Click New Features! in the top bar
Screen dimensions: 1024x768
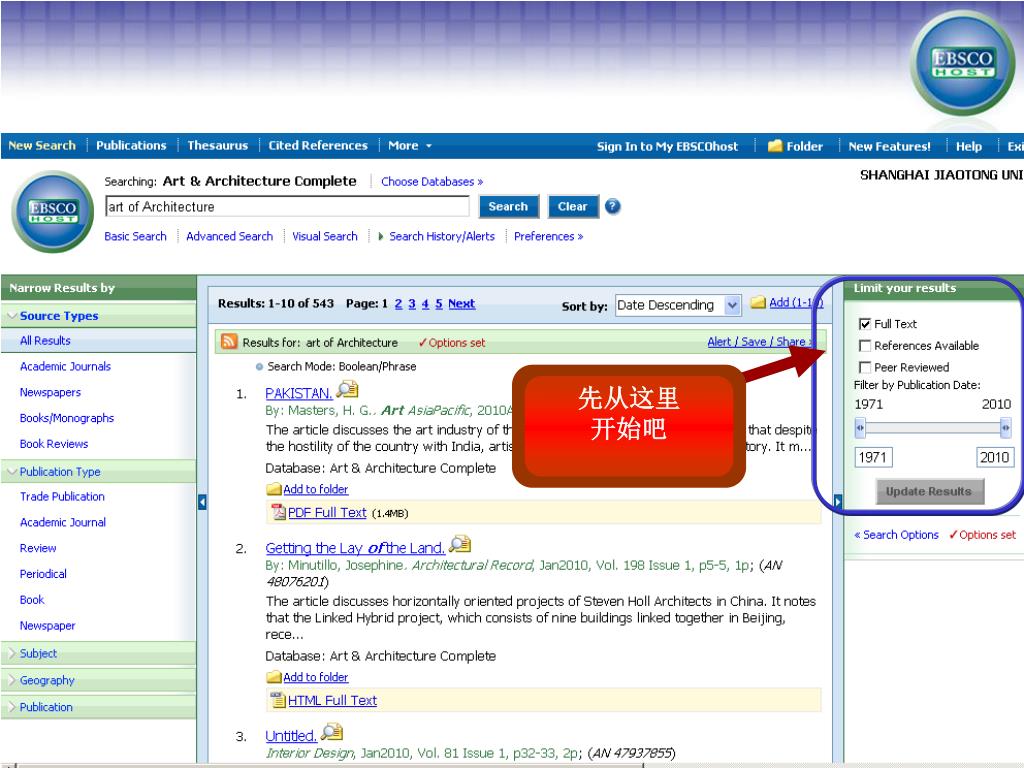pyautogui.click(x=889, y=146)
